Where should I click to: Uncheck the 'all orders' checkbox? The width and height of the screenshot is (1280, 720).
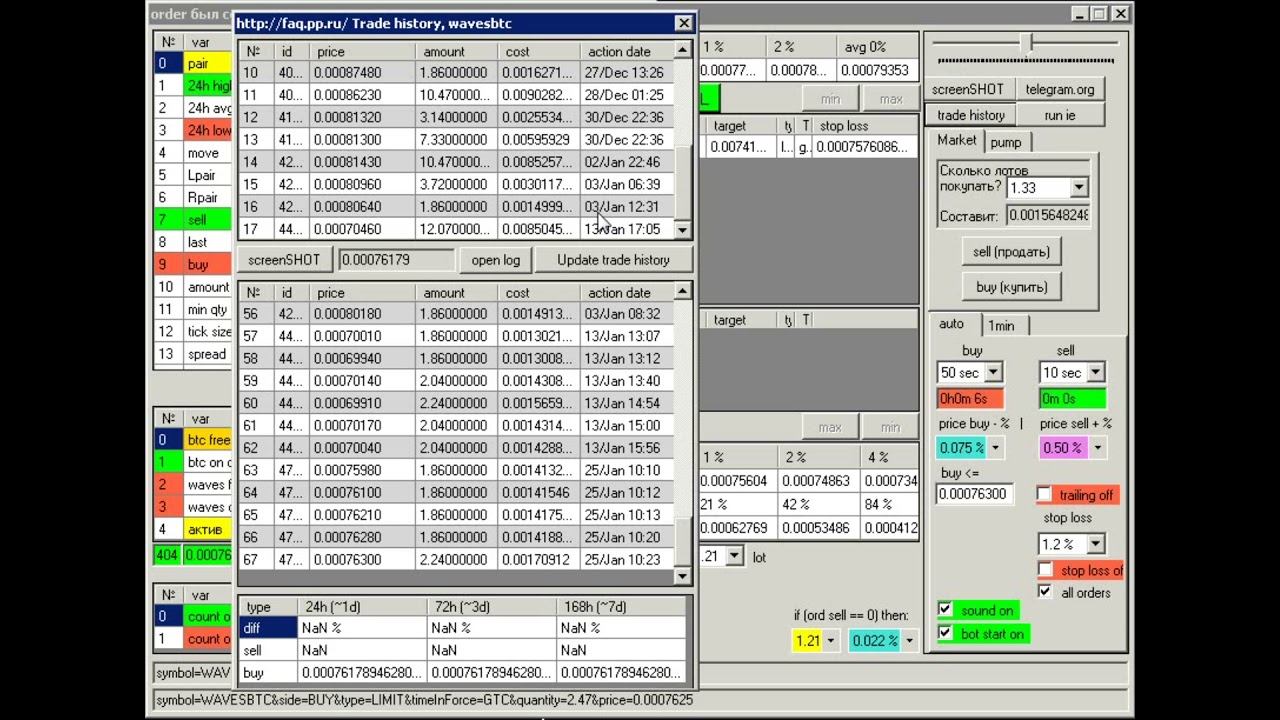point(1044,592)
